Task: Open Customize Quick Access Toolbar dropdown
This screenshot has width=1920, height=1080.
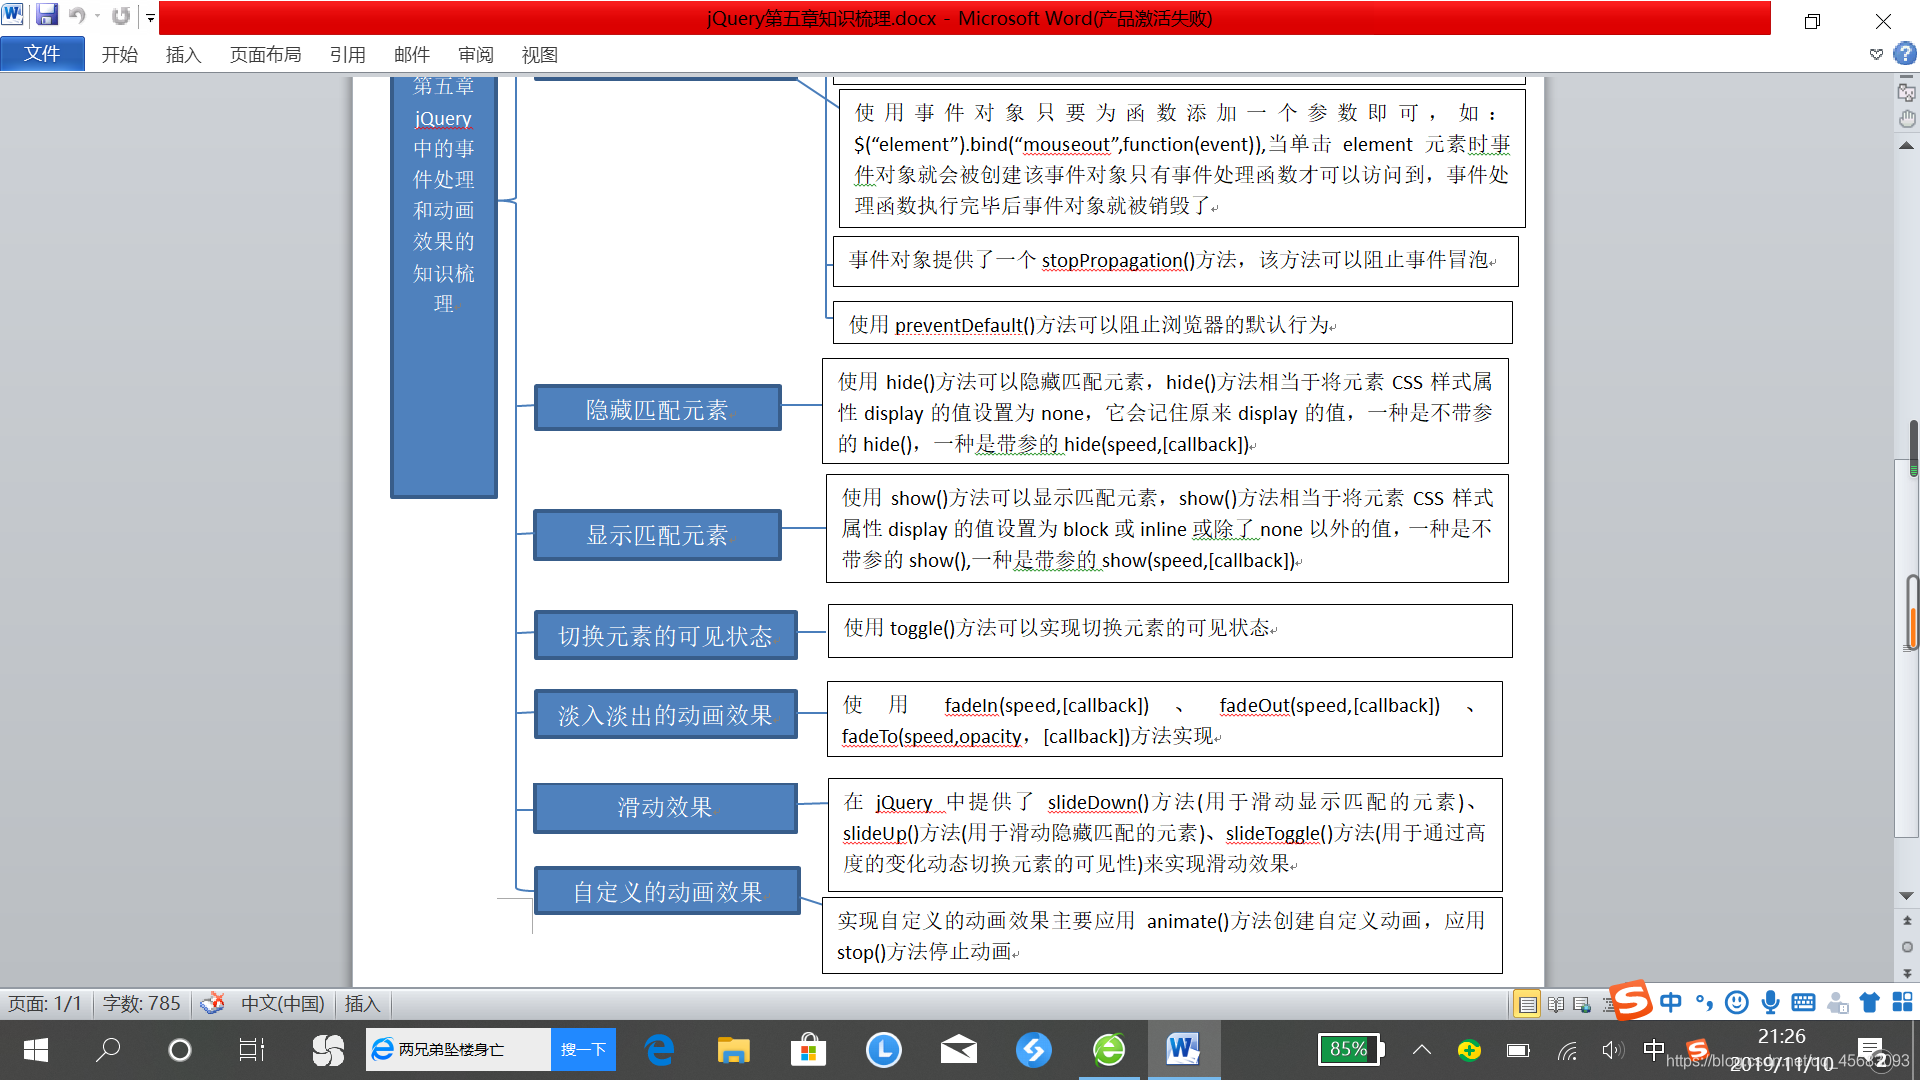Action: (150, 17)
